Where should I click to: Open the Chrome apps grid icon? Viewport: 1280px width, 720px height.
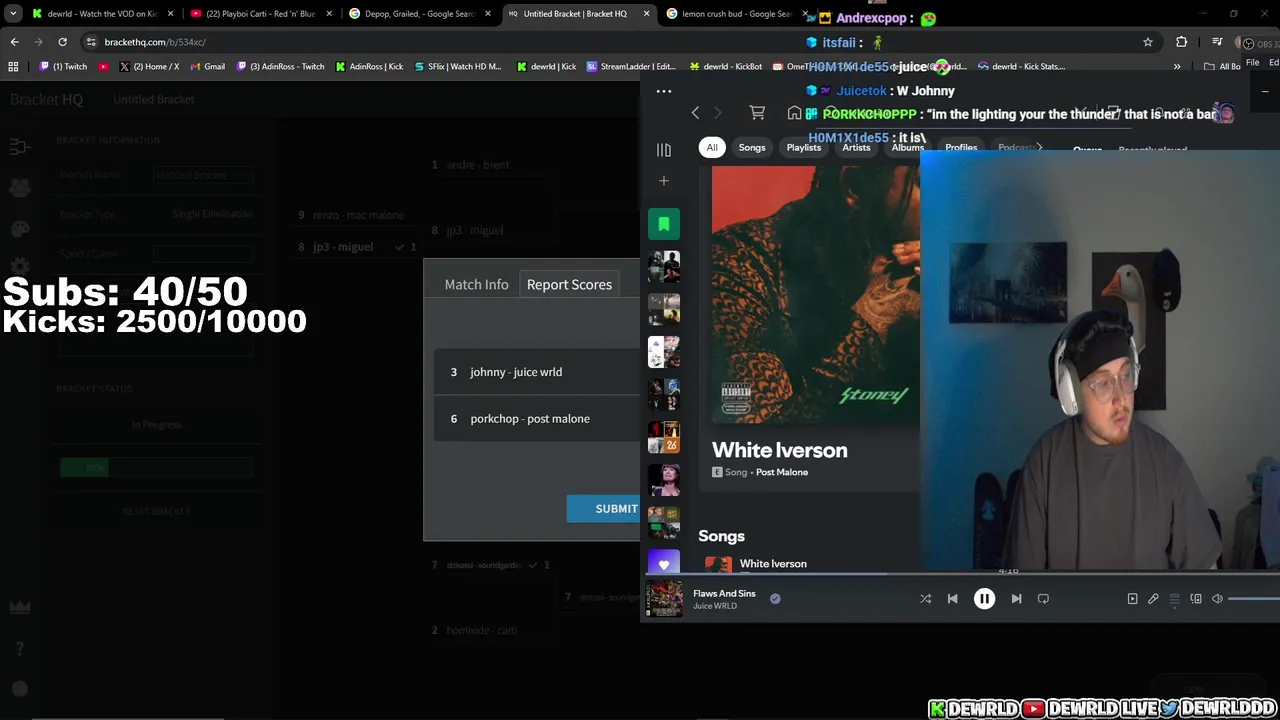pyautogui.click(x=13, y=67)
